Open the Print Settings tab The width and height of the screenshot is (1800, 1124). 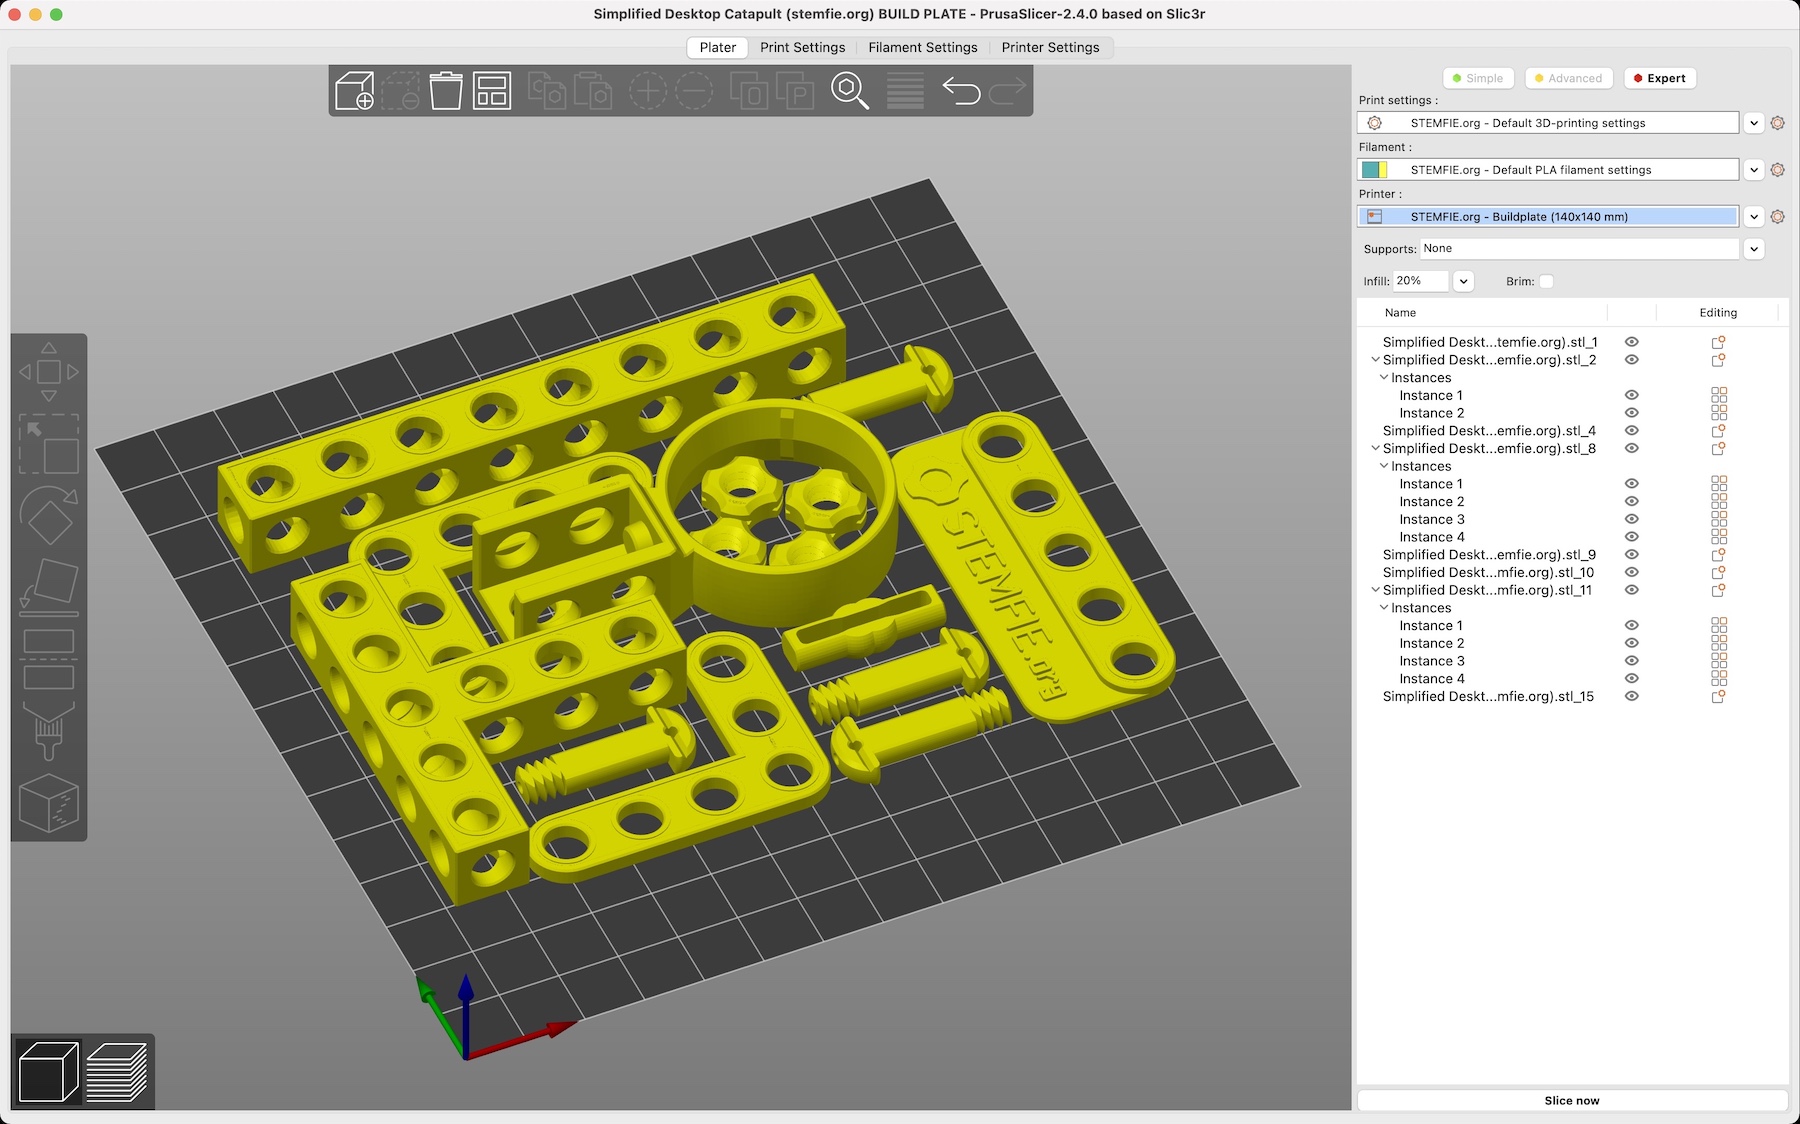point(802,48)
